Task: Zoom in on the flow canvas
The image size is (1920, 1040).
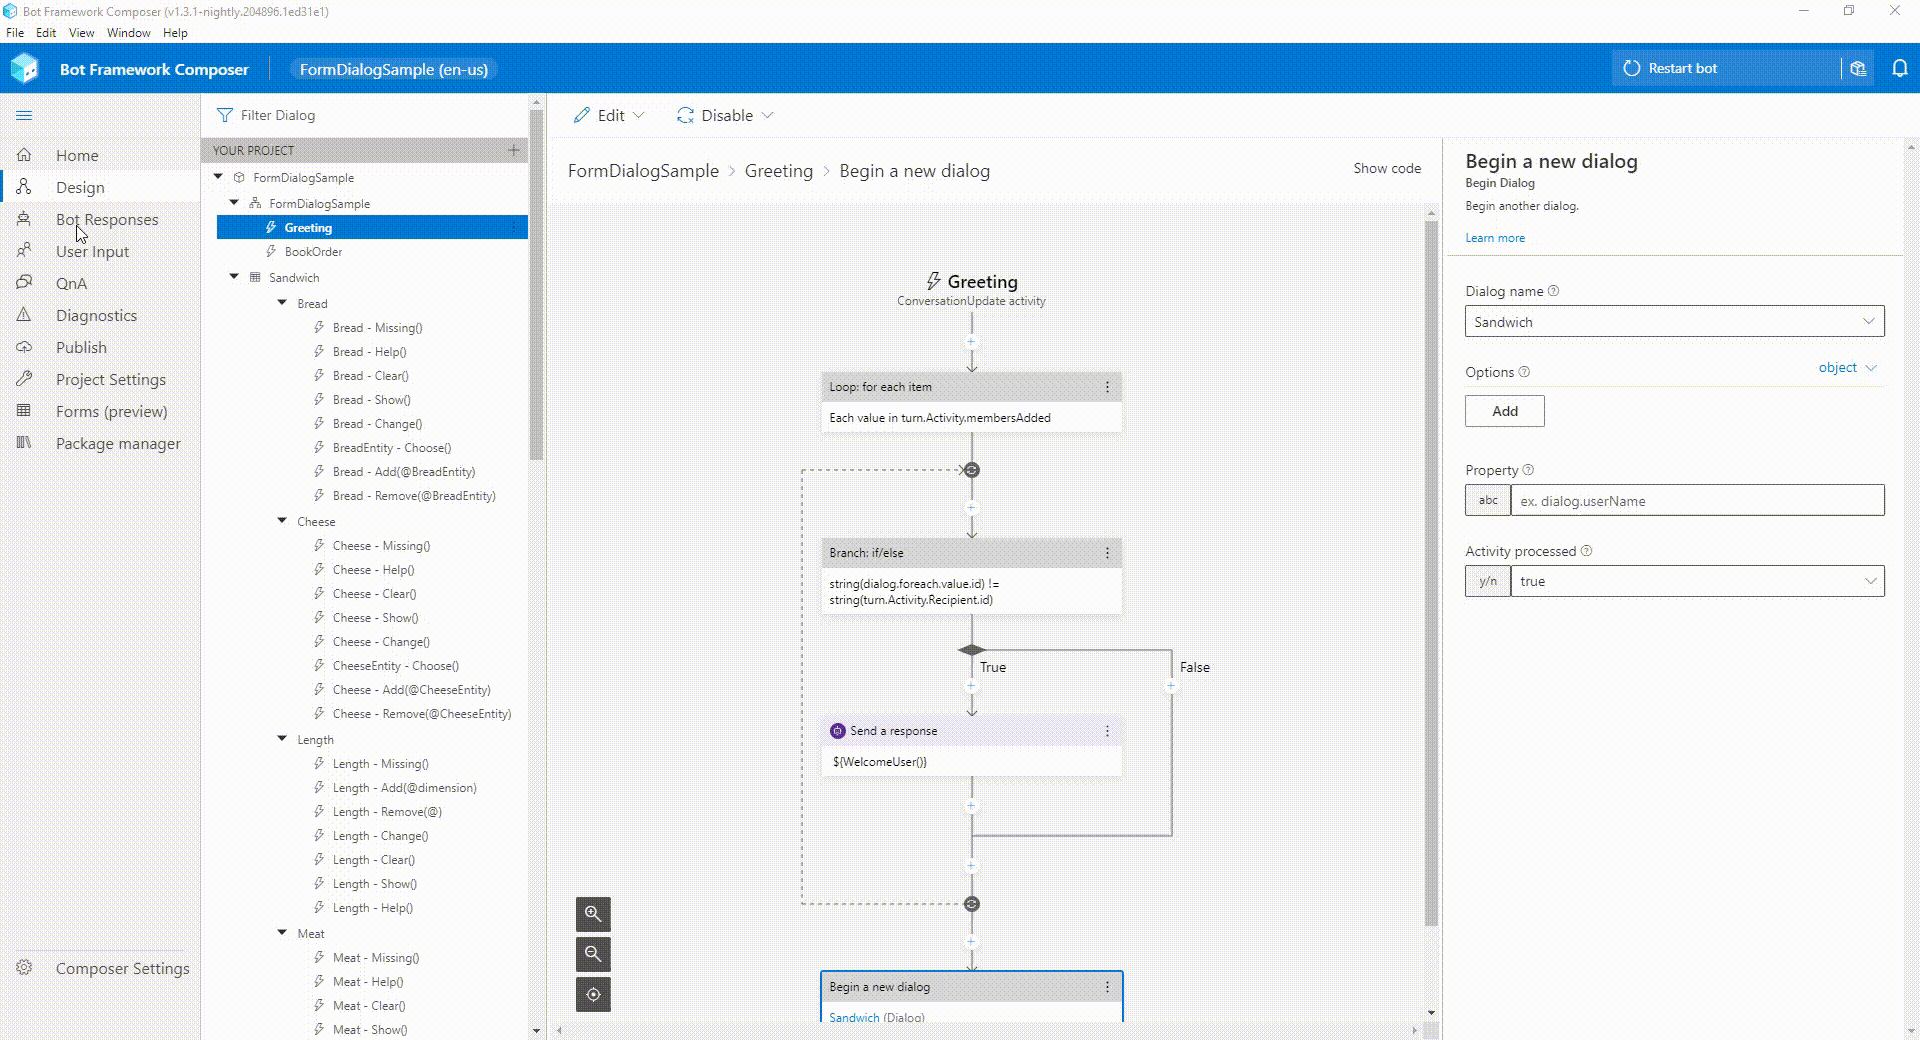Action: click(592, 914)
